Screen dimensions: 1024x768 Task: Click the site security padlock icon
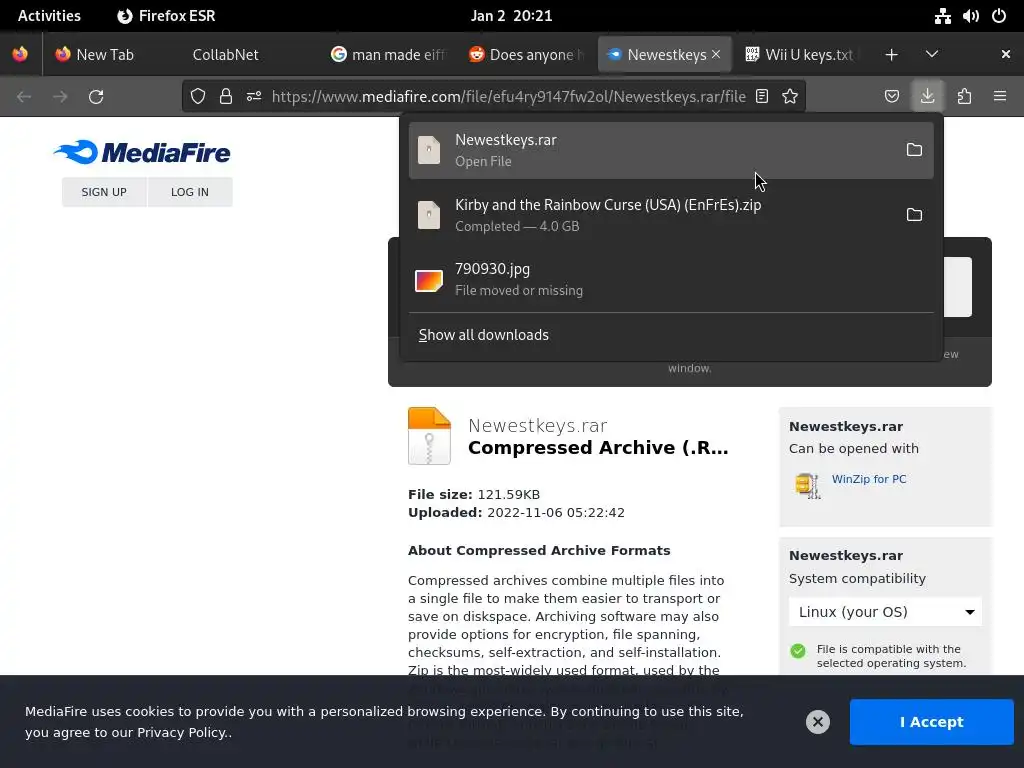(225, 96)
